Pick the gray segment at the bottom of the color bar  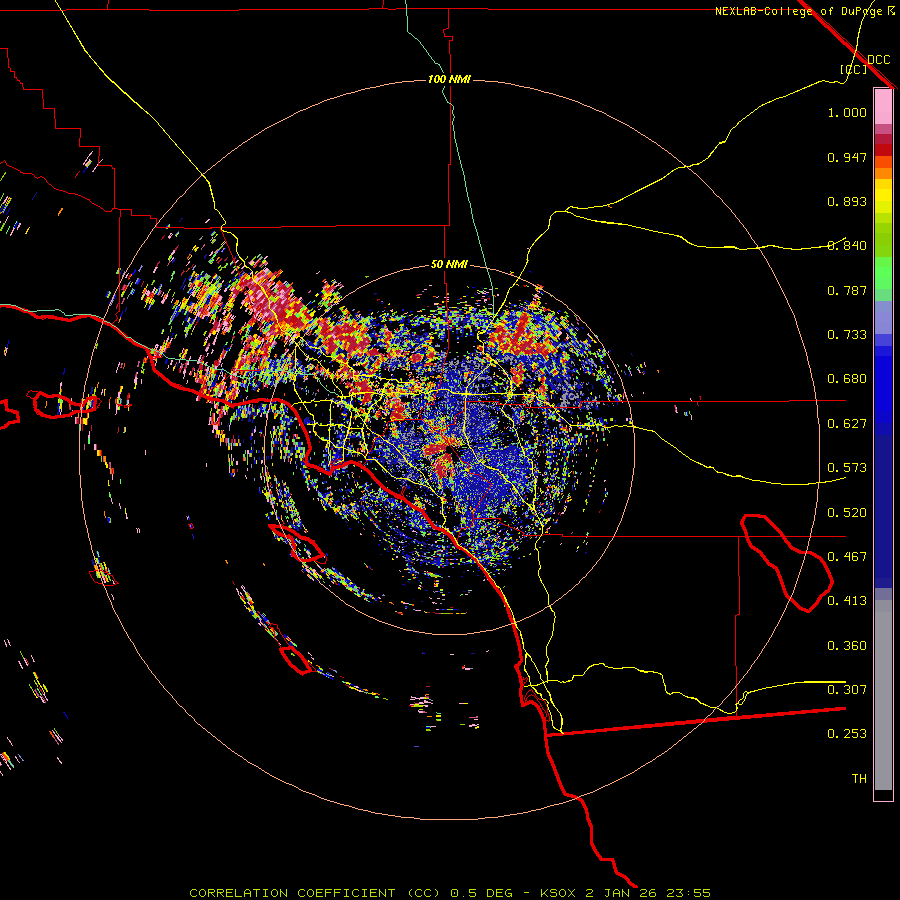click(883, 695)
